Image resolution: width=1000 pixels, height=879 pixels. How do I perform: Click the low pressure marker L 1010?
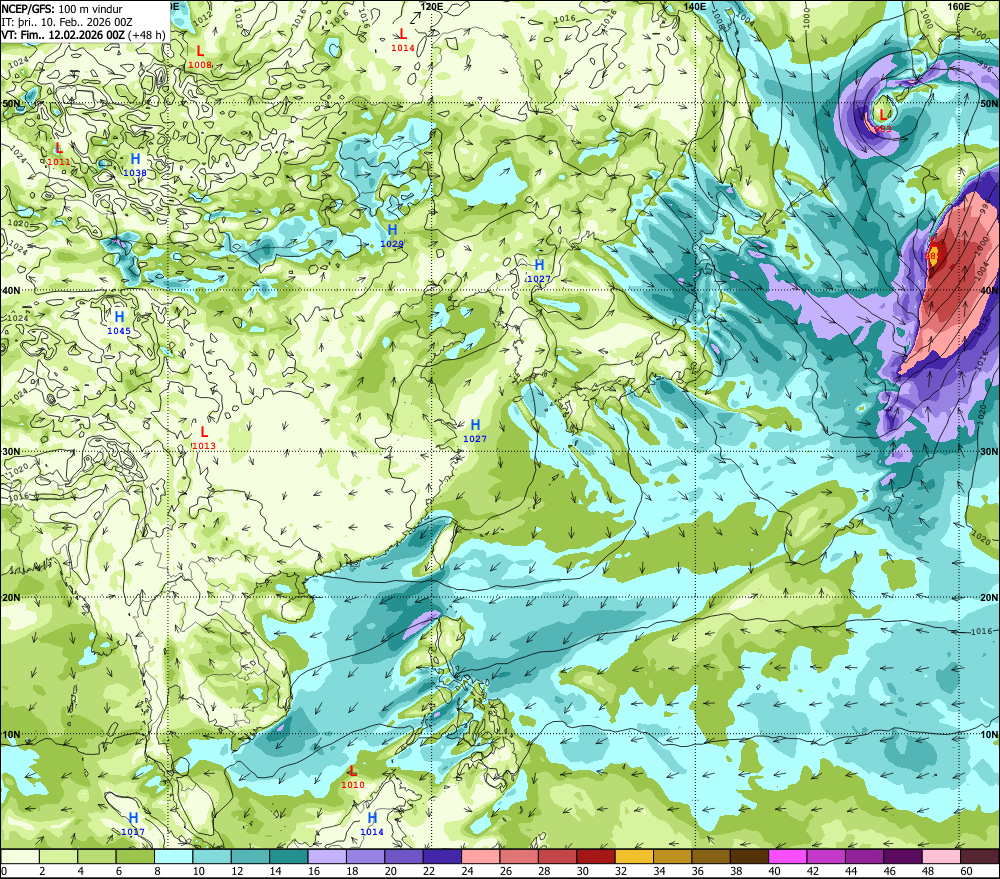[x=353, y=777]
